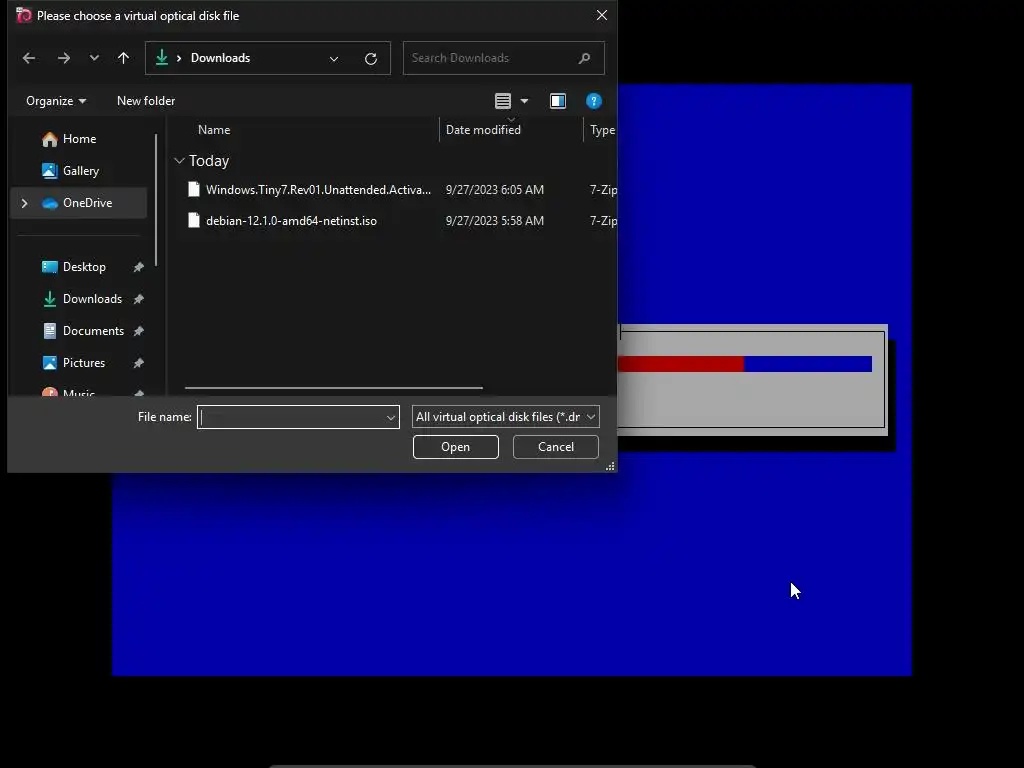Click the Gallery icon
This screenshot has height=768, width=1024.
point(50,171)
